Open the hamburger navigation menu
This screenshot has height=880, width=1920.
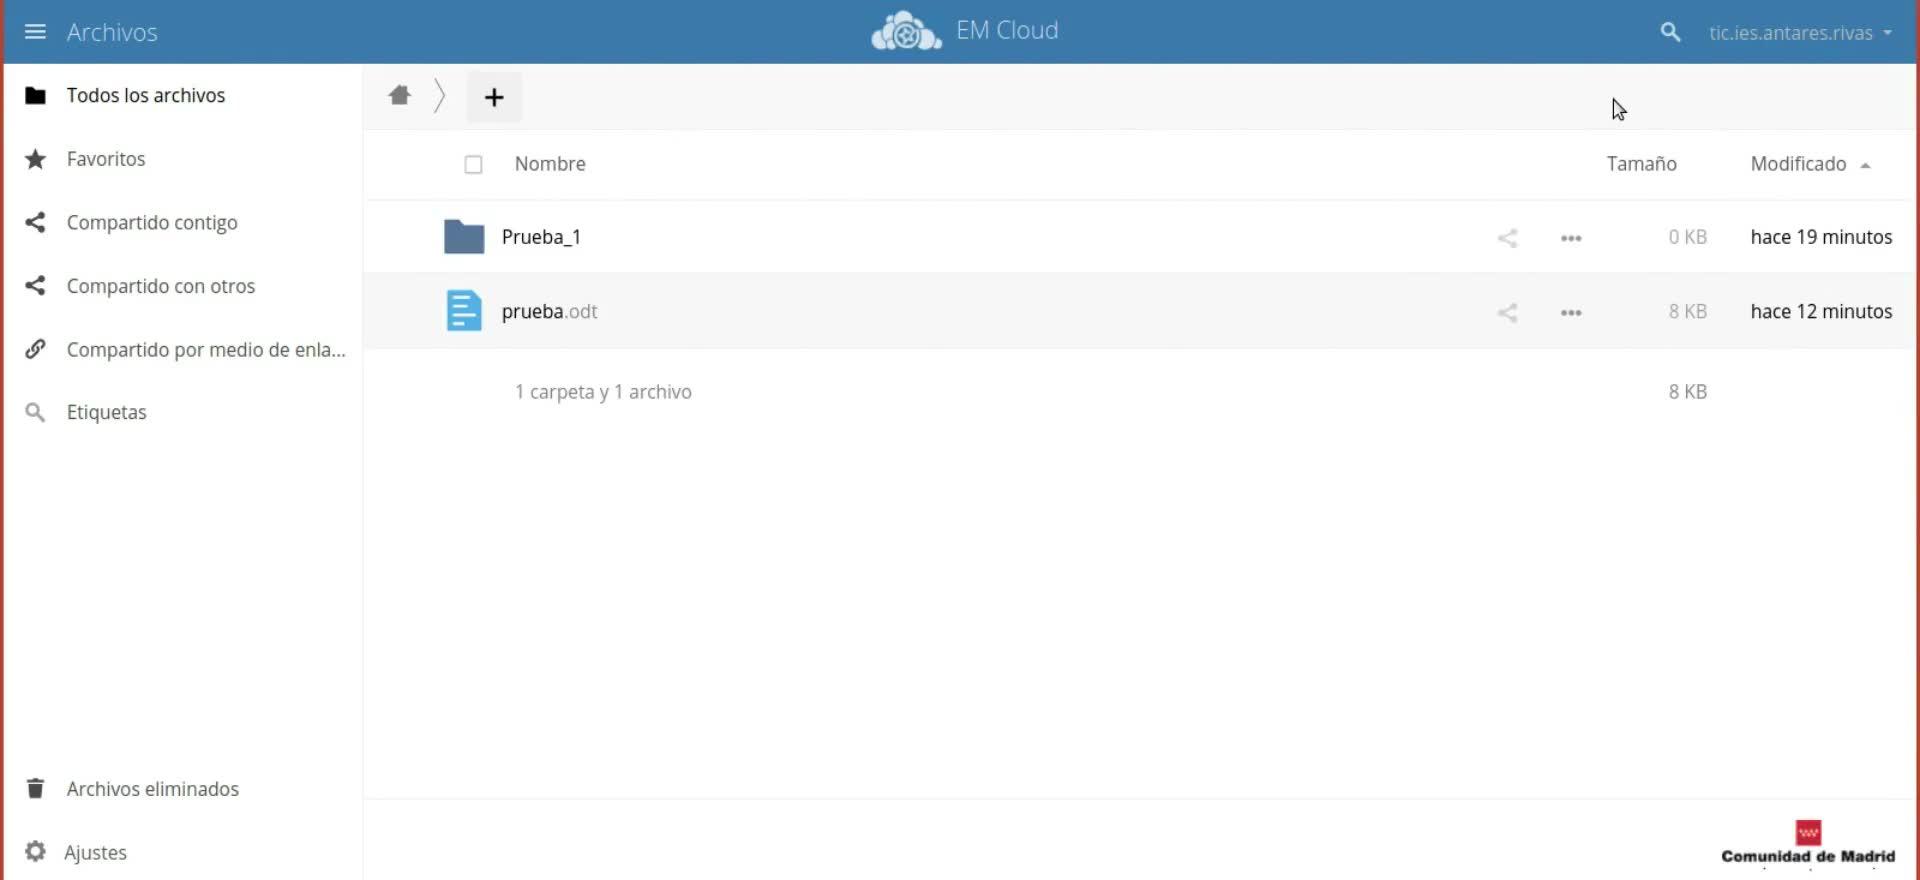tap(35, 32)
